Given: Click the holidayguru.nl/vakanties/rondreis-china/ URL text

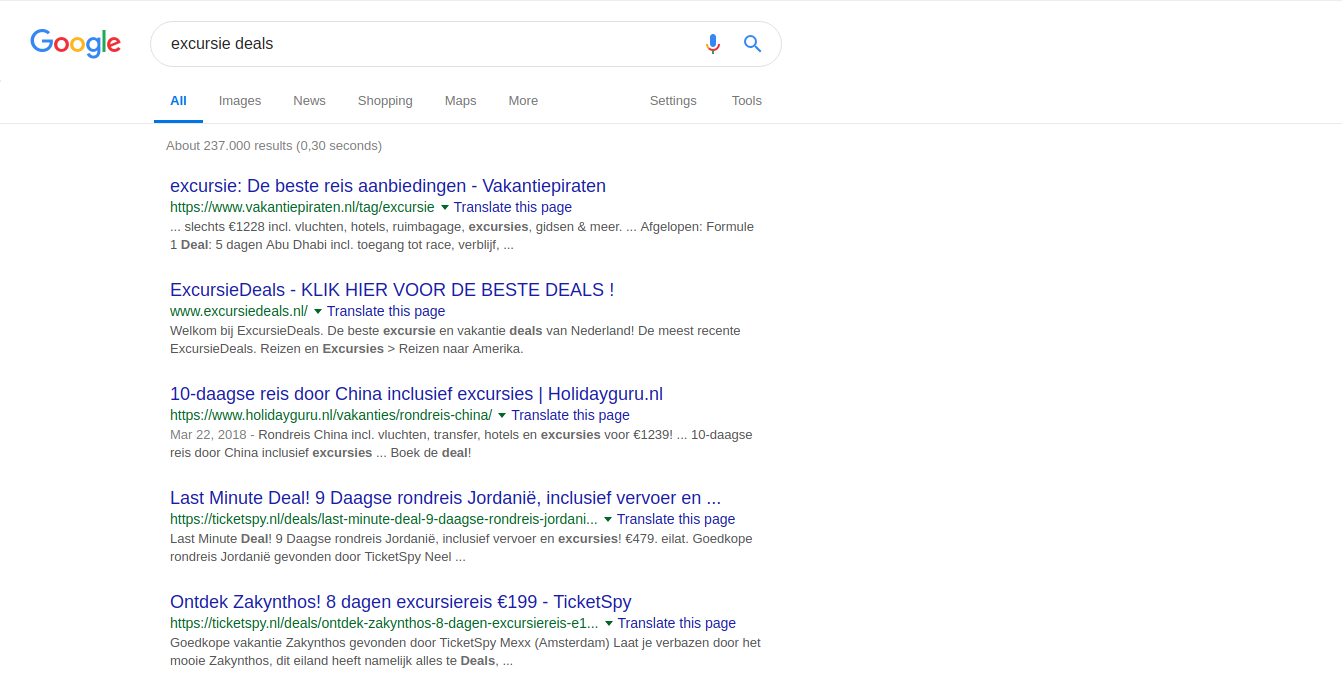Looking at the screenshot, I should (x=331, y=415).
